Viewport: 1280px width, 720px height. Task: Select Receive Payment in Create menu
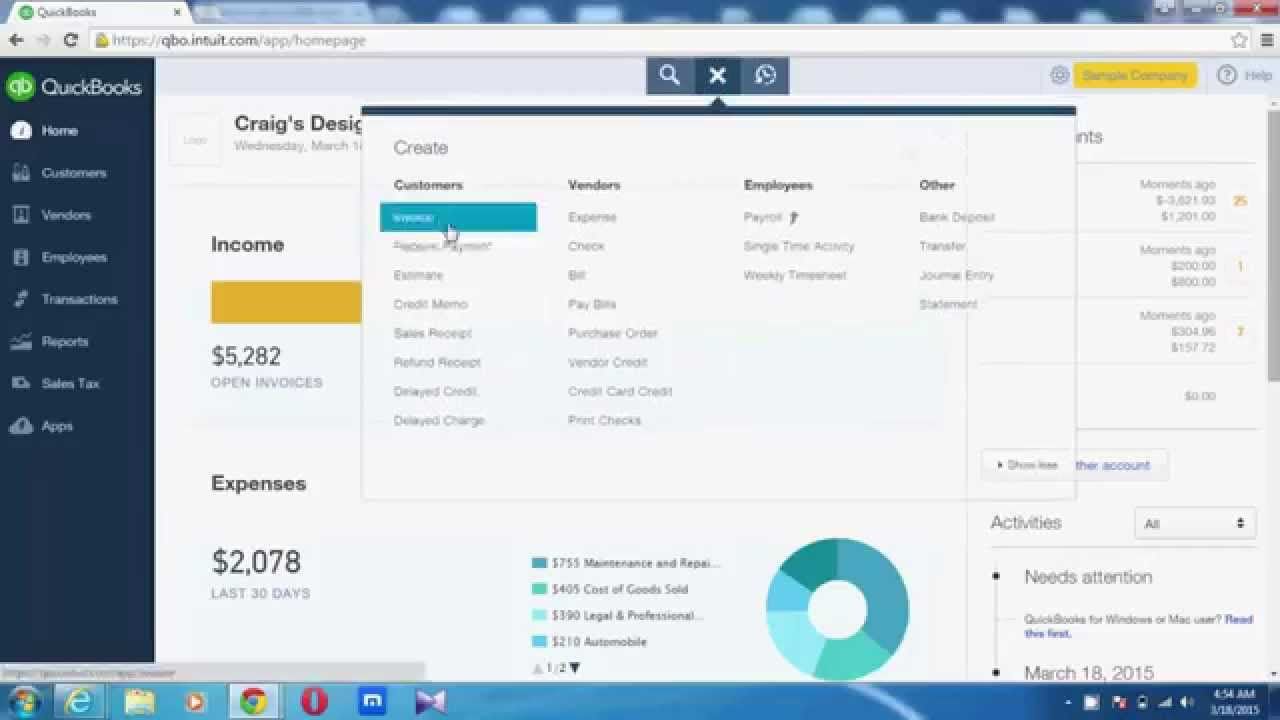[x=442, y=246]
